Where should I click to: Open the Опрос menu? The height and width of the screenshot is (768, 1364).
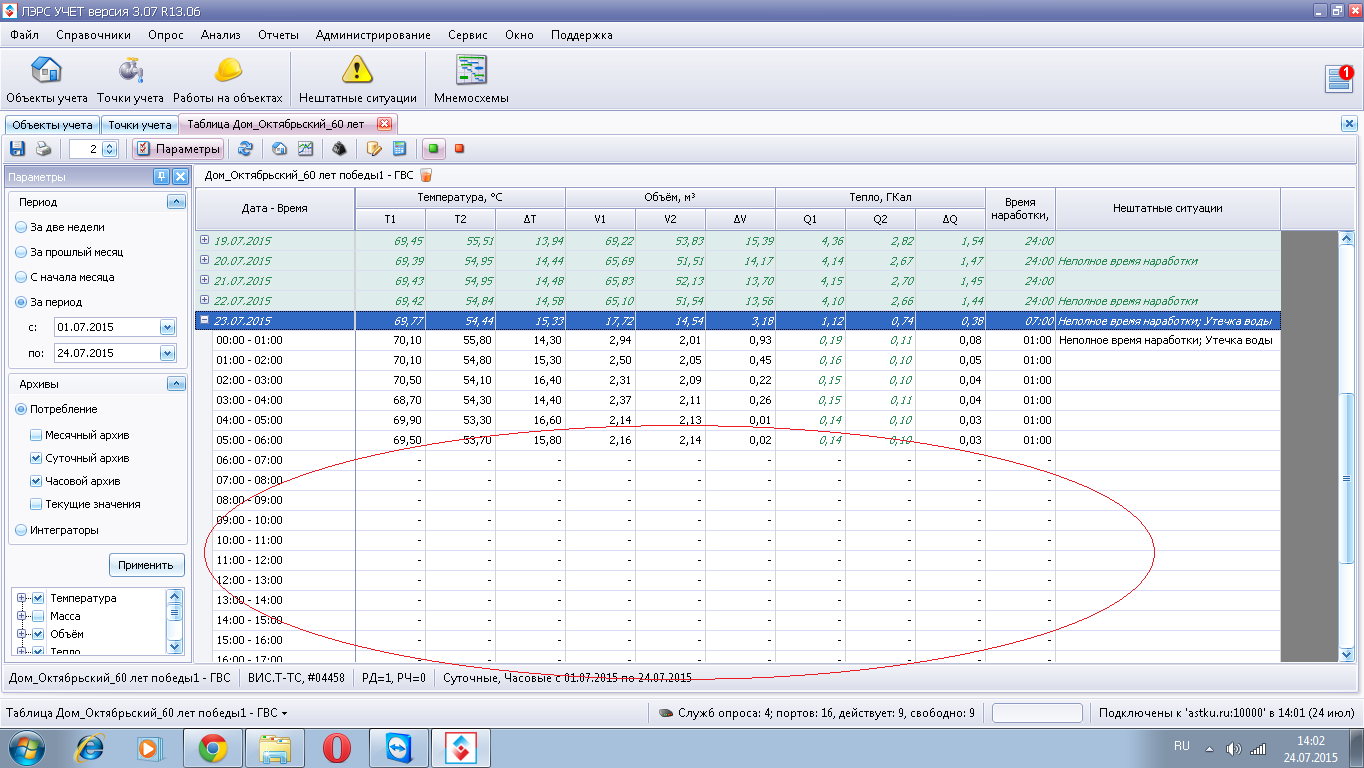166,35
